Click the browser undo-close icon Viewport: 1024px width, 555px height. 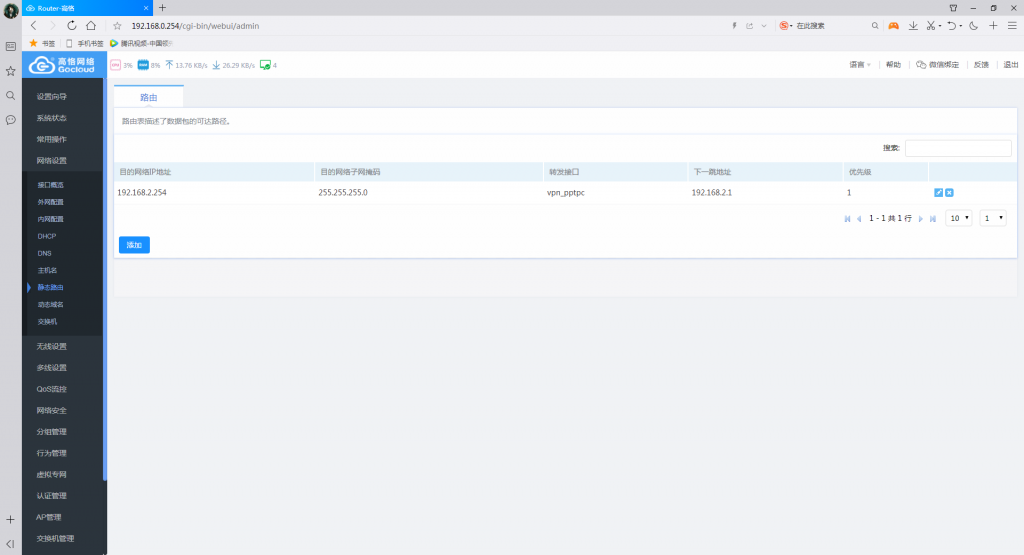pyautogui.click(x=952, y=25)
